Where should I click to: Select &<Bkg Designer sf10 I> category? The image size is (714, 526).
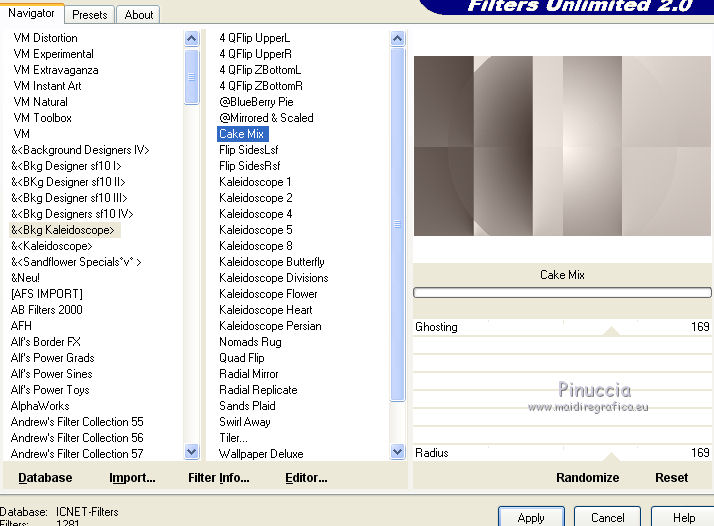[x=66, y=166]
